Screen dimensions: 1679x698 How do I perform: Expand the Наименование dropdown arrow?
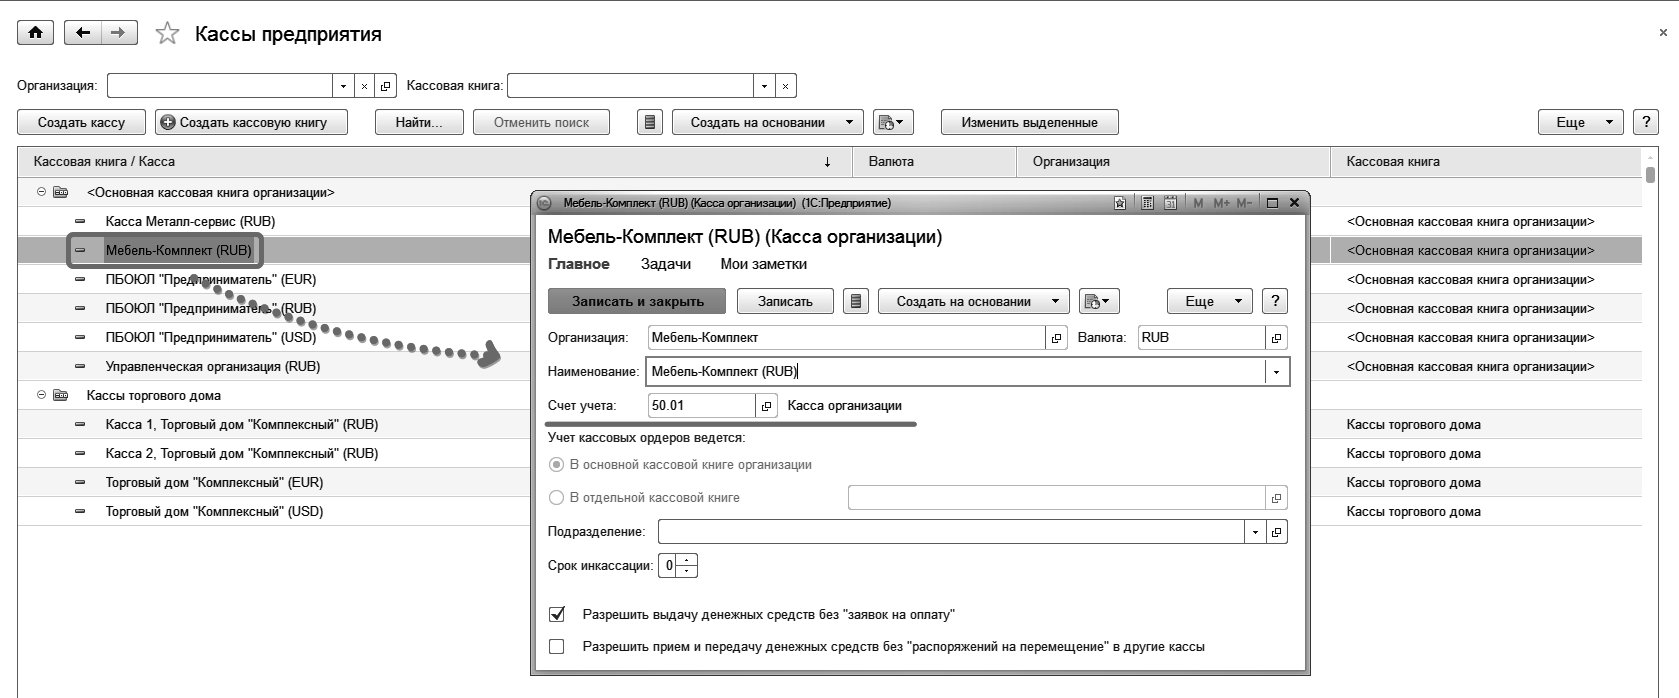1276,372
